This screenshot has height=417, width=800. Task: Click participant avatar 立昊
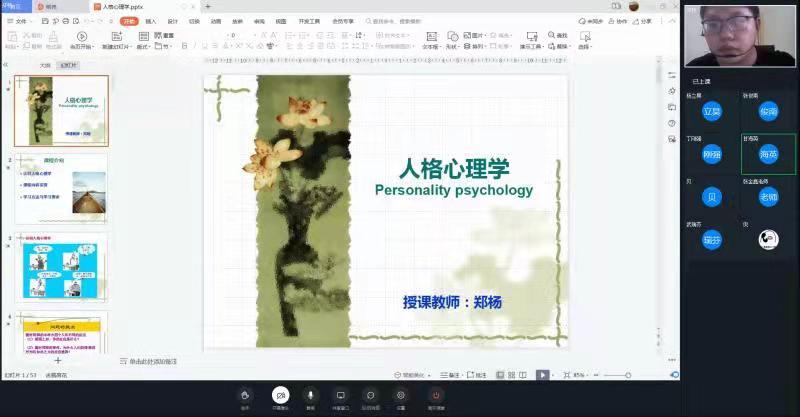[711, 111]
